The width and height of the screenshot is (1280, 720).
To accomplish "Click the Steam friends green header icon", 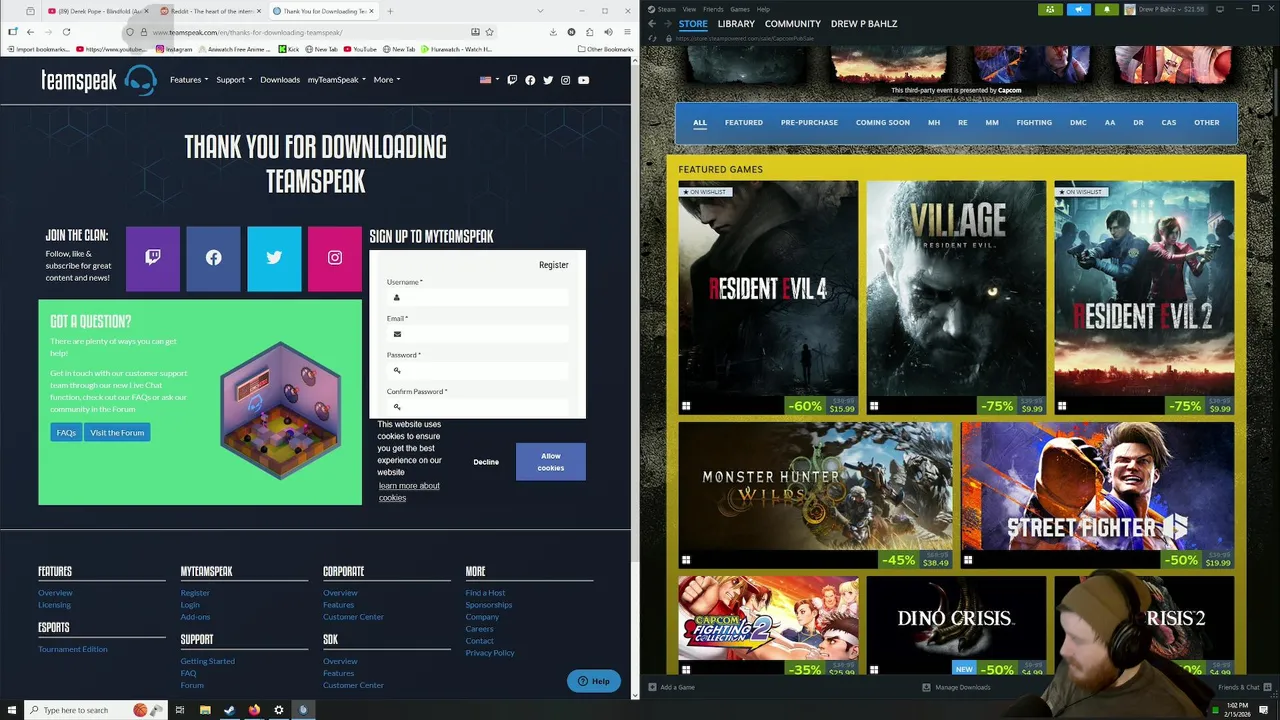I will pos(1050,9).
